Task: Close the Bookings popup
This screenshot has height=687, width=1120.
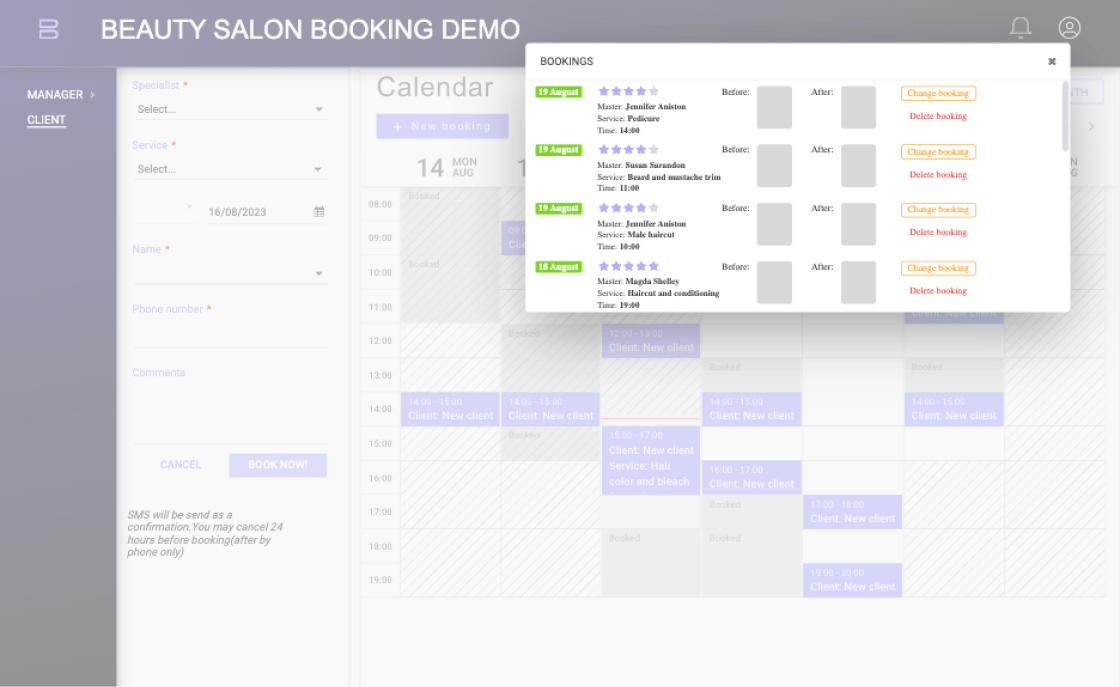Action: [x=1051, y=62]
